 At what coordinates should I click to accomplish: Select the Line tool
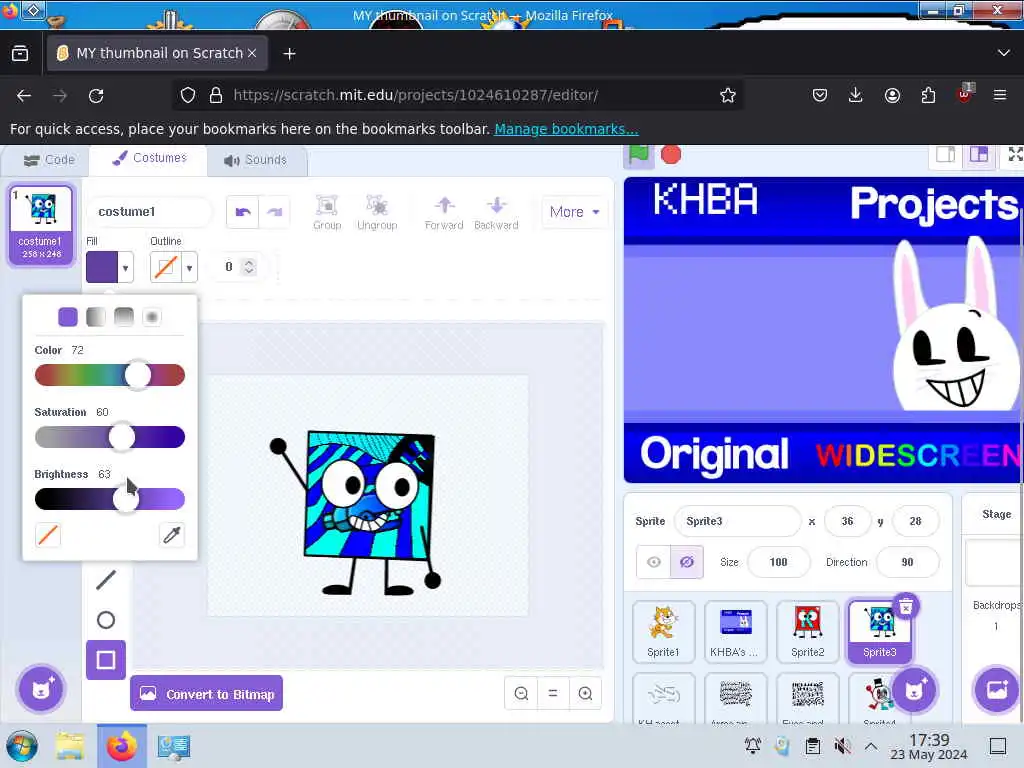point(106,579)
